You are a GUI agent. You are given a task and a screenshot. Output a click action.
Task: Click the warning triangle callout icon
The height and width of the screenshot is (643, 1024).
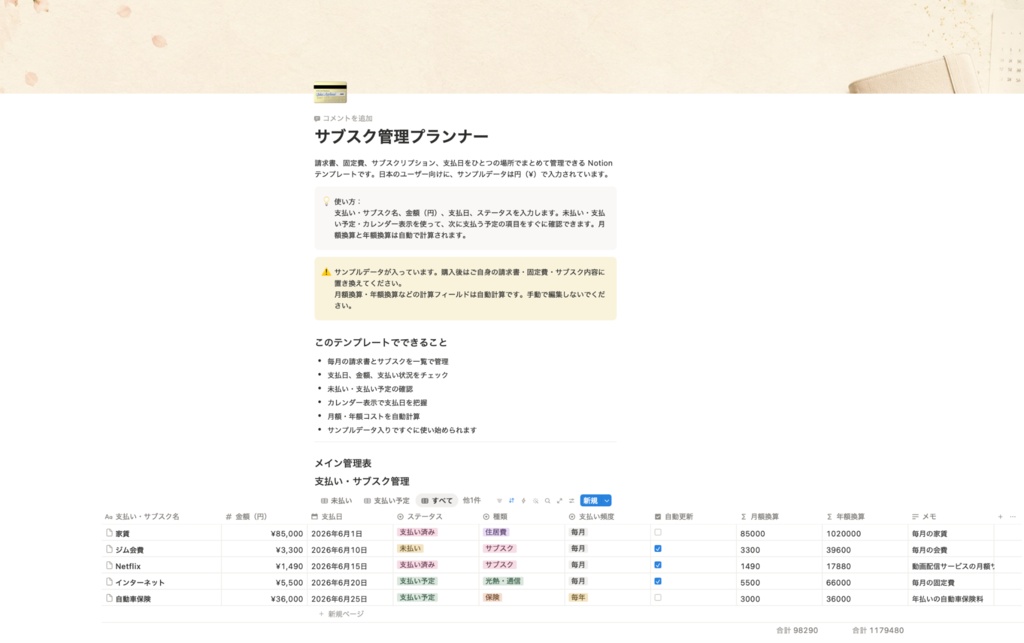pyautogui.click(x=325, y=272)
